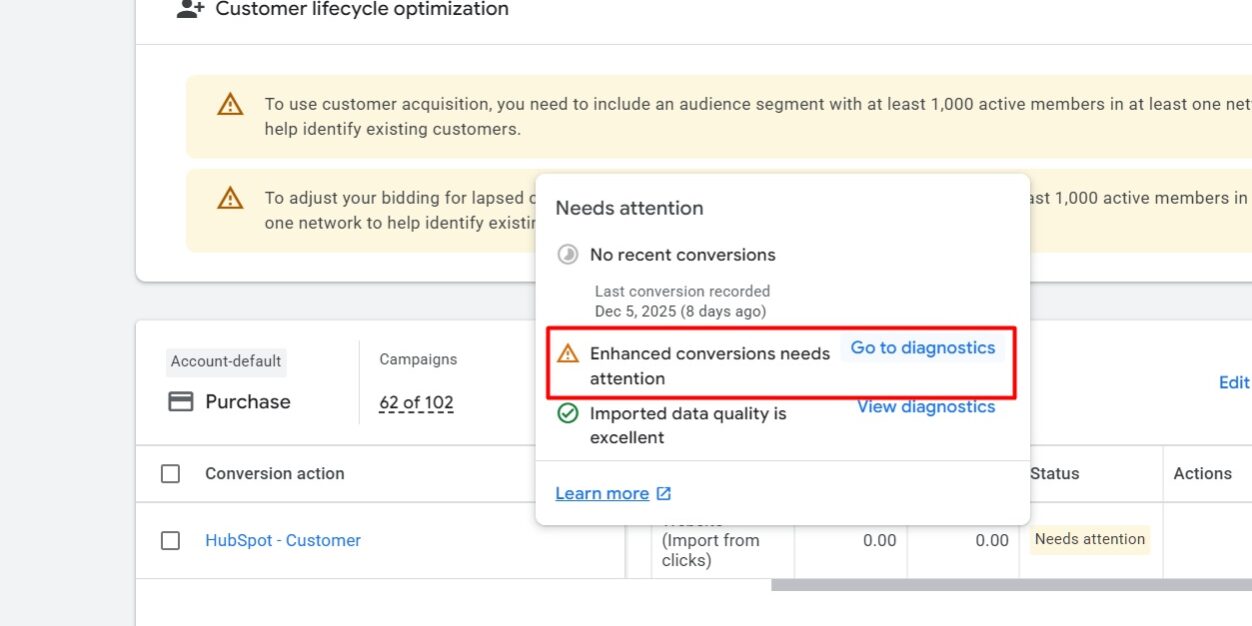Viewport: 1252px width, 626px height.
Task: Follow the Learn more link
Action: click(602, 494)
